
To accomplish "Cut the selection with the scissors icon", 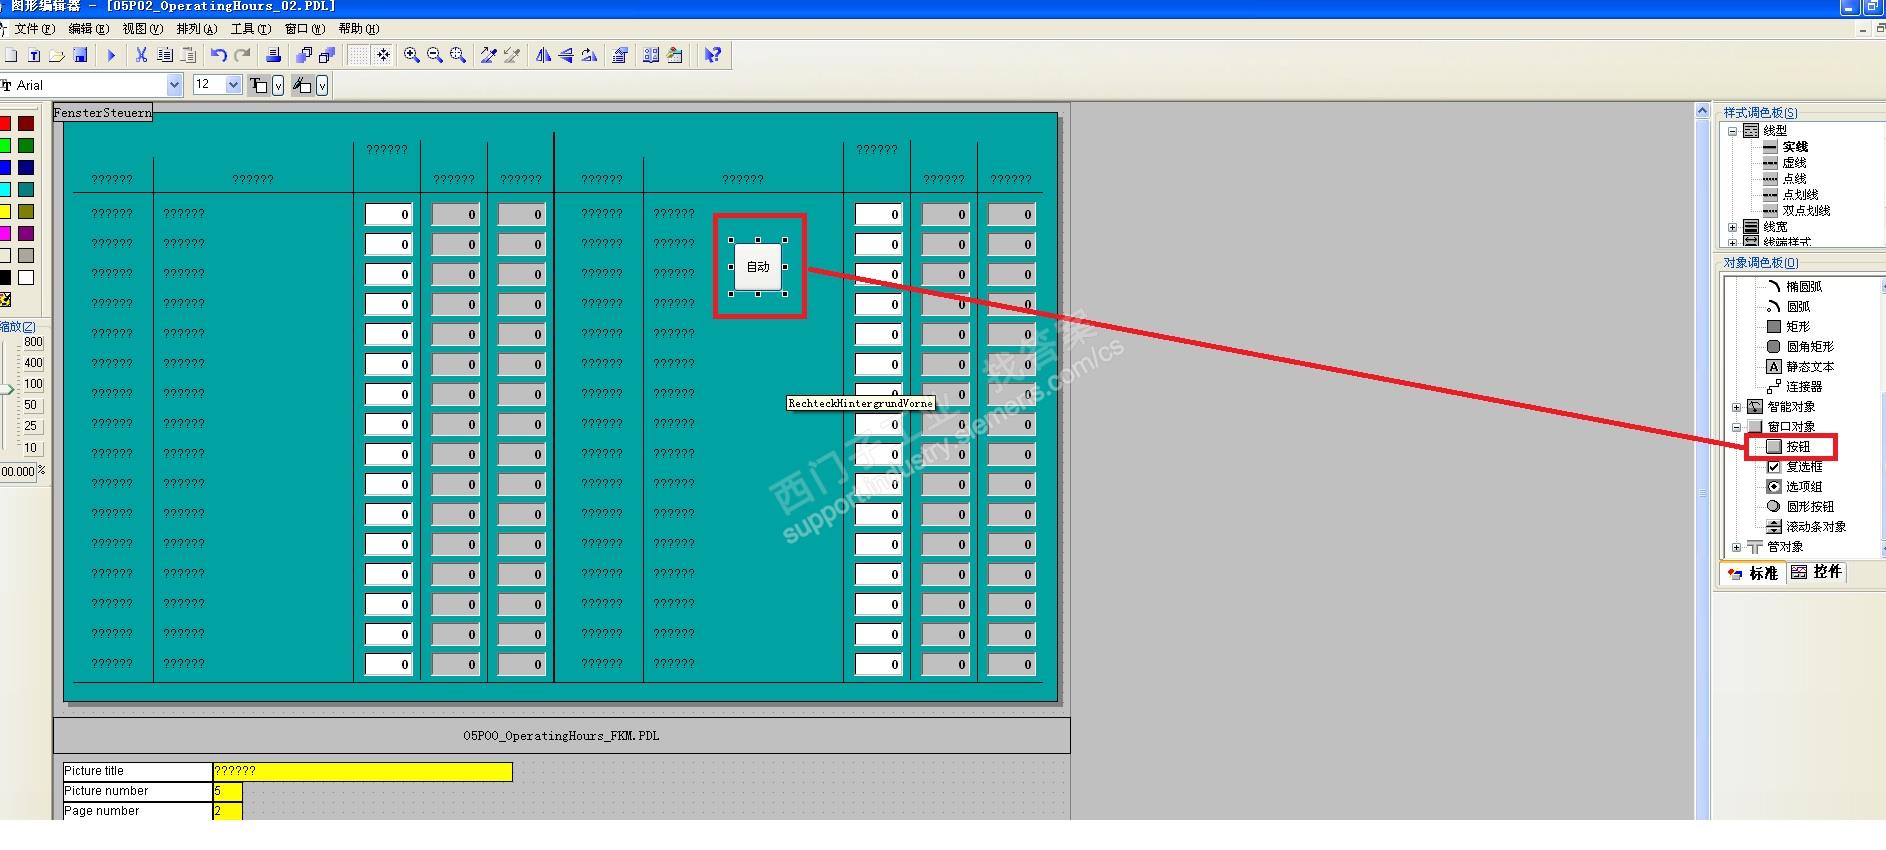I will [141, 56].
